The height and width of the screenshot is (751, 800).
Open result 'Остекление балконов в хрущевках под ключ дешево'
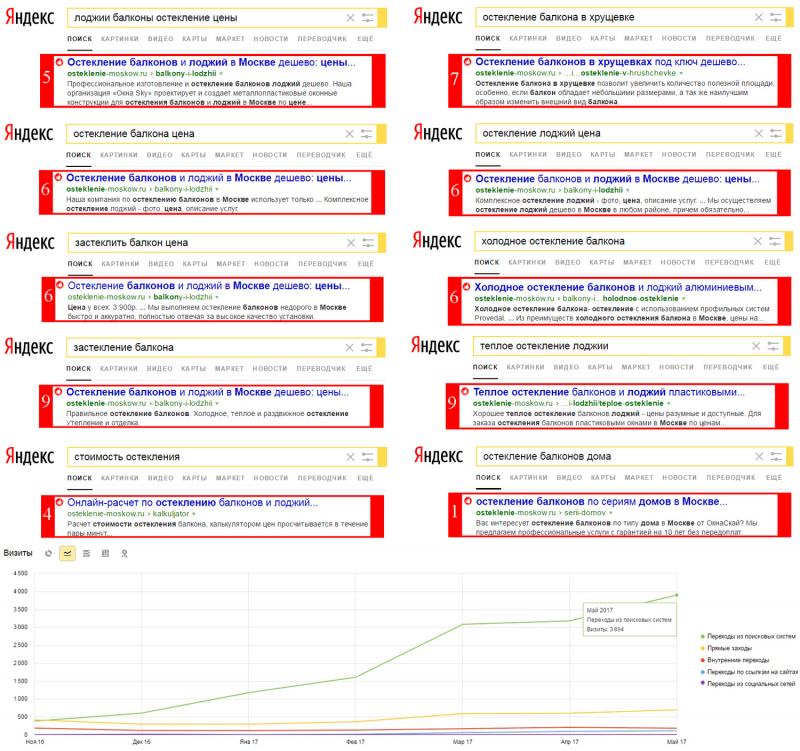610,62
